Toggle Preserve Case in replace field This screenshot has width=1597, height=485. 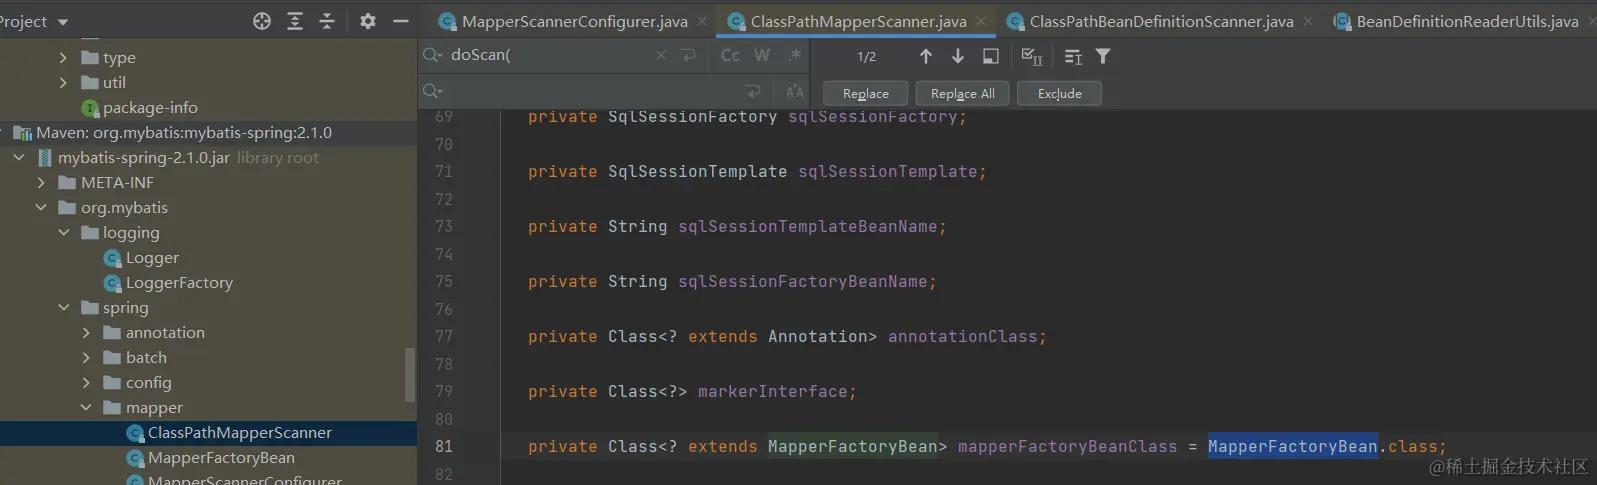click(794, 91)
